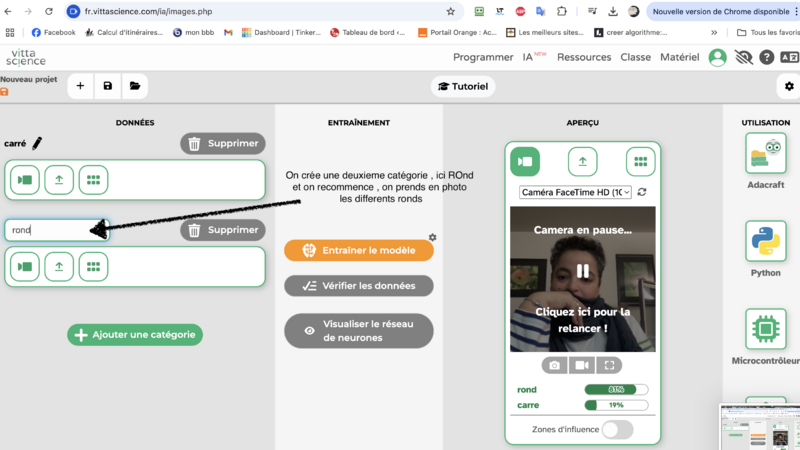Open the Caméra FaceTime HD dropdown
Image resolution: width=800 pixels, height=450 pixels.
click(x=575, y=192)
